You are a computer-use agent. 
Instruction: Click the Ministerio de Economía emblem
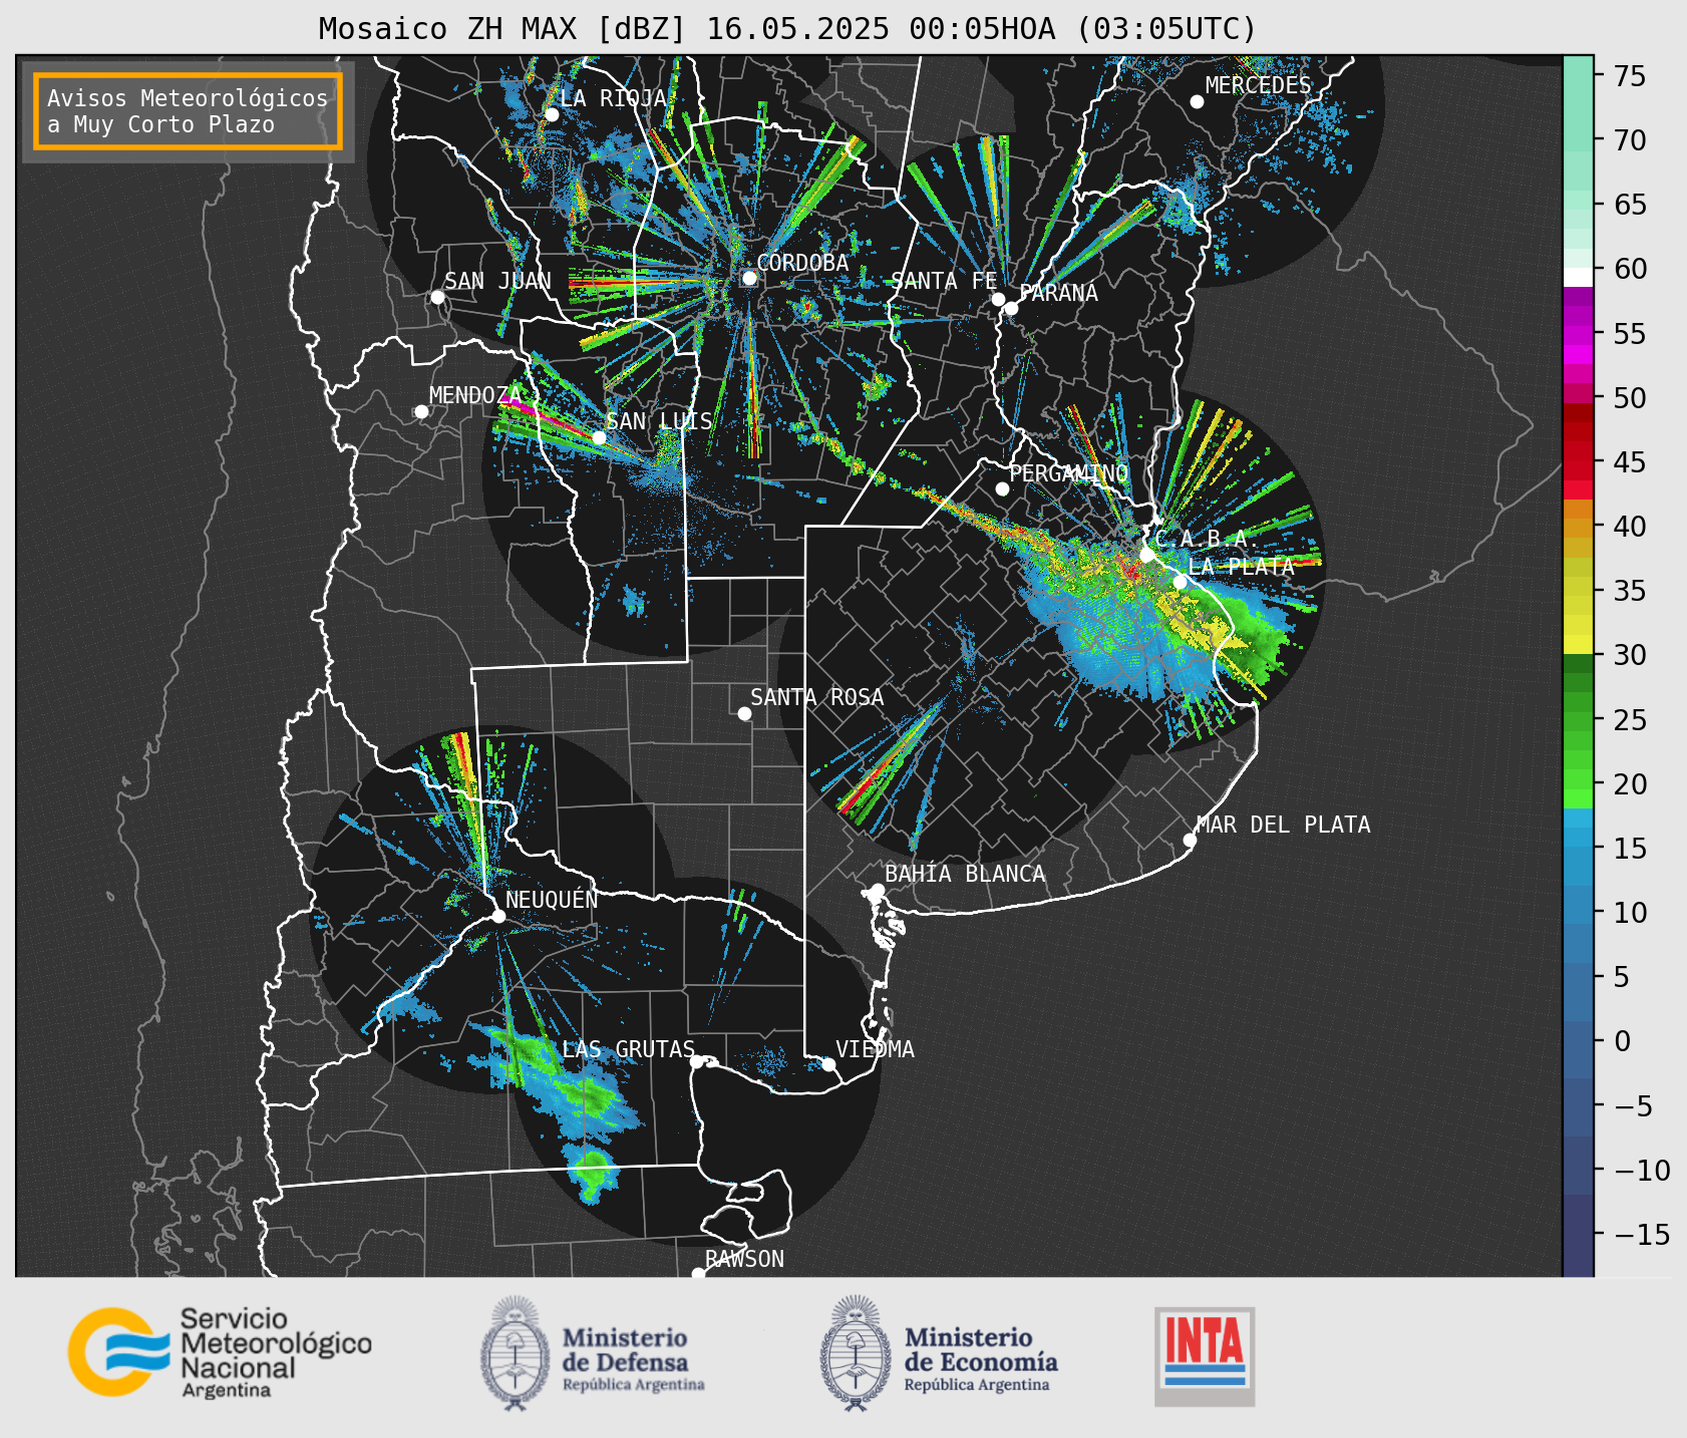[x=855, y=1353]
